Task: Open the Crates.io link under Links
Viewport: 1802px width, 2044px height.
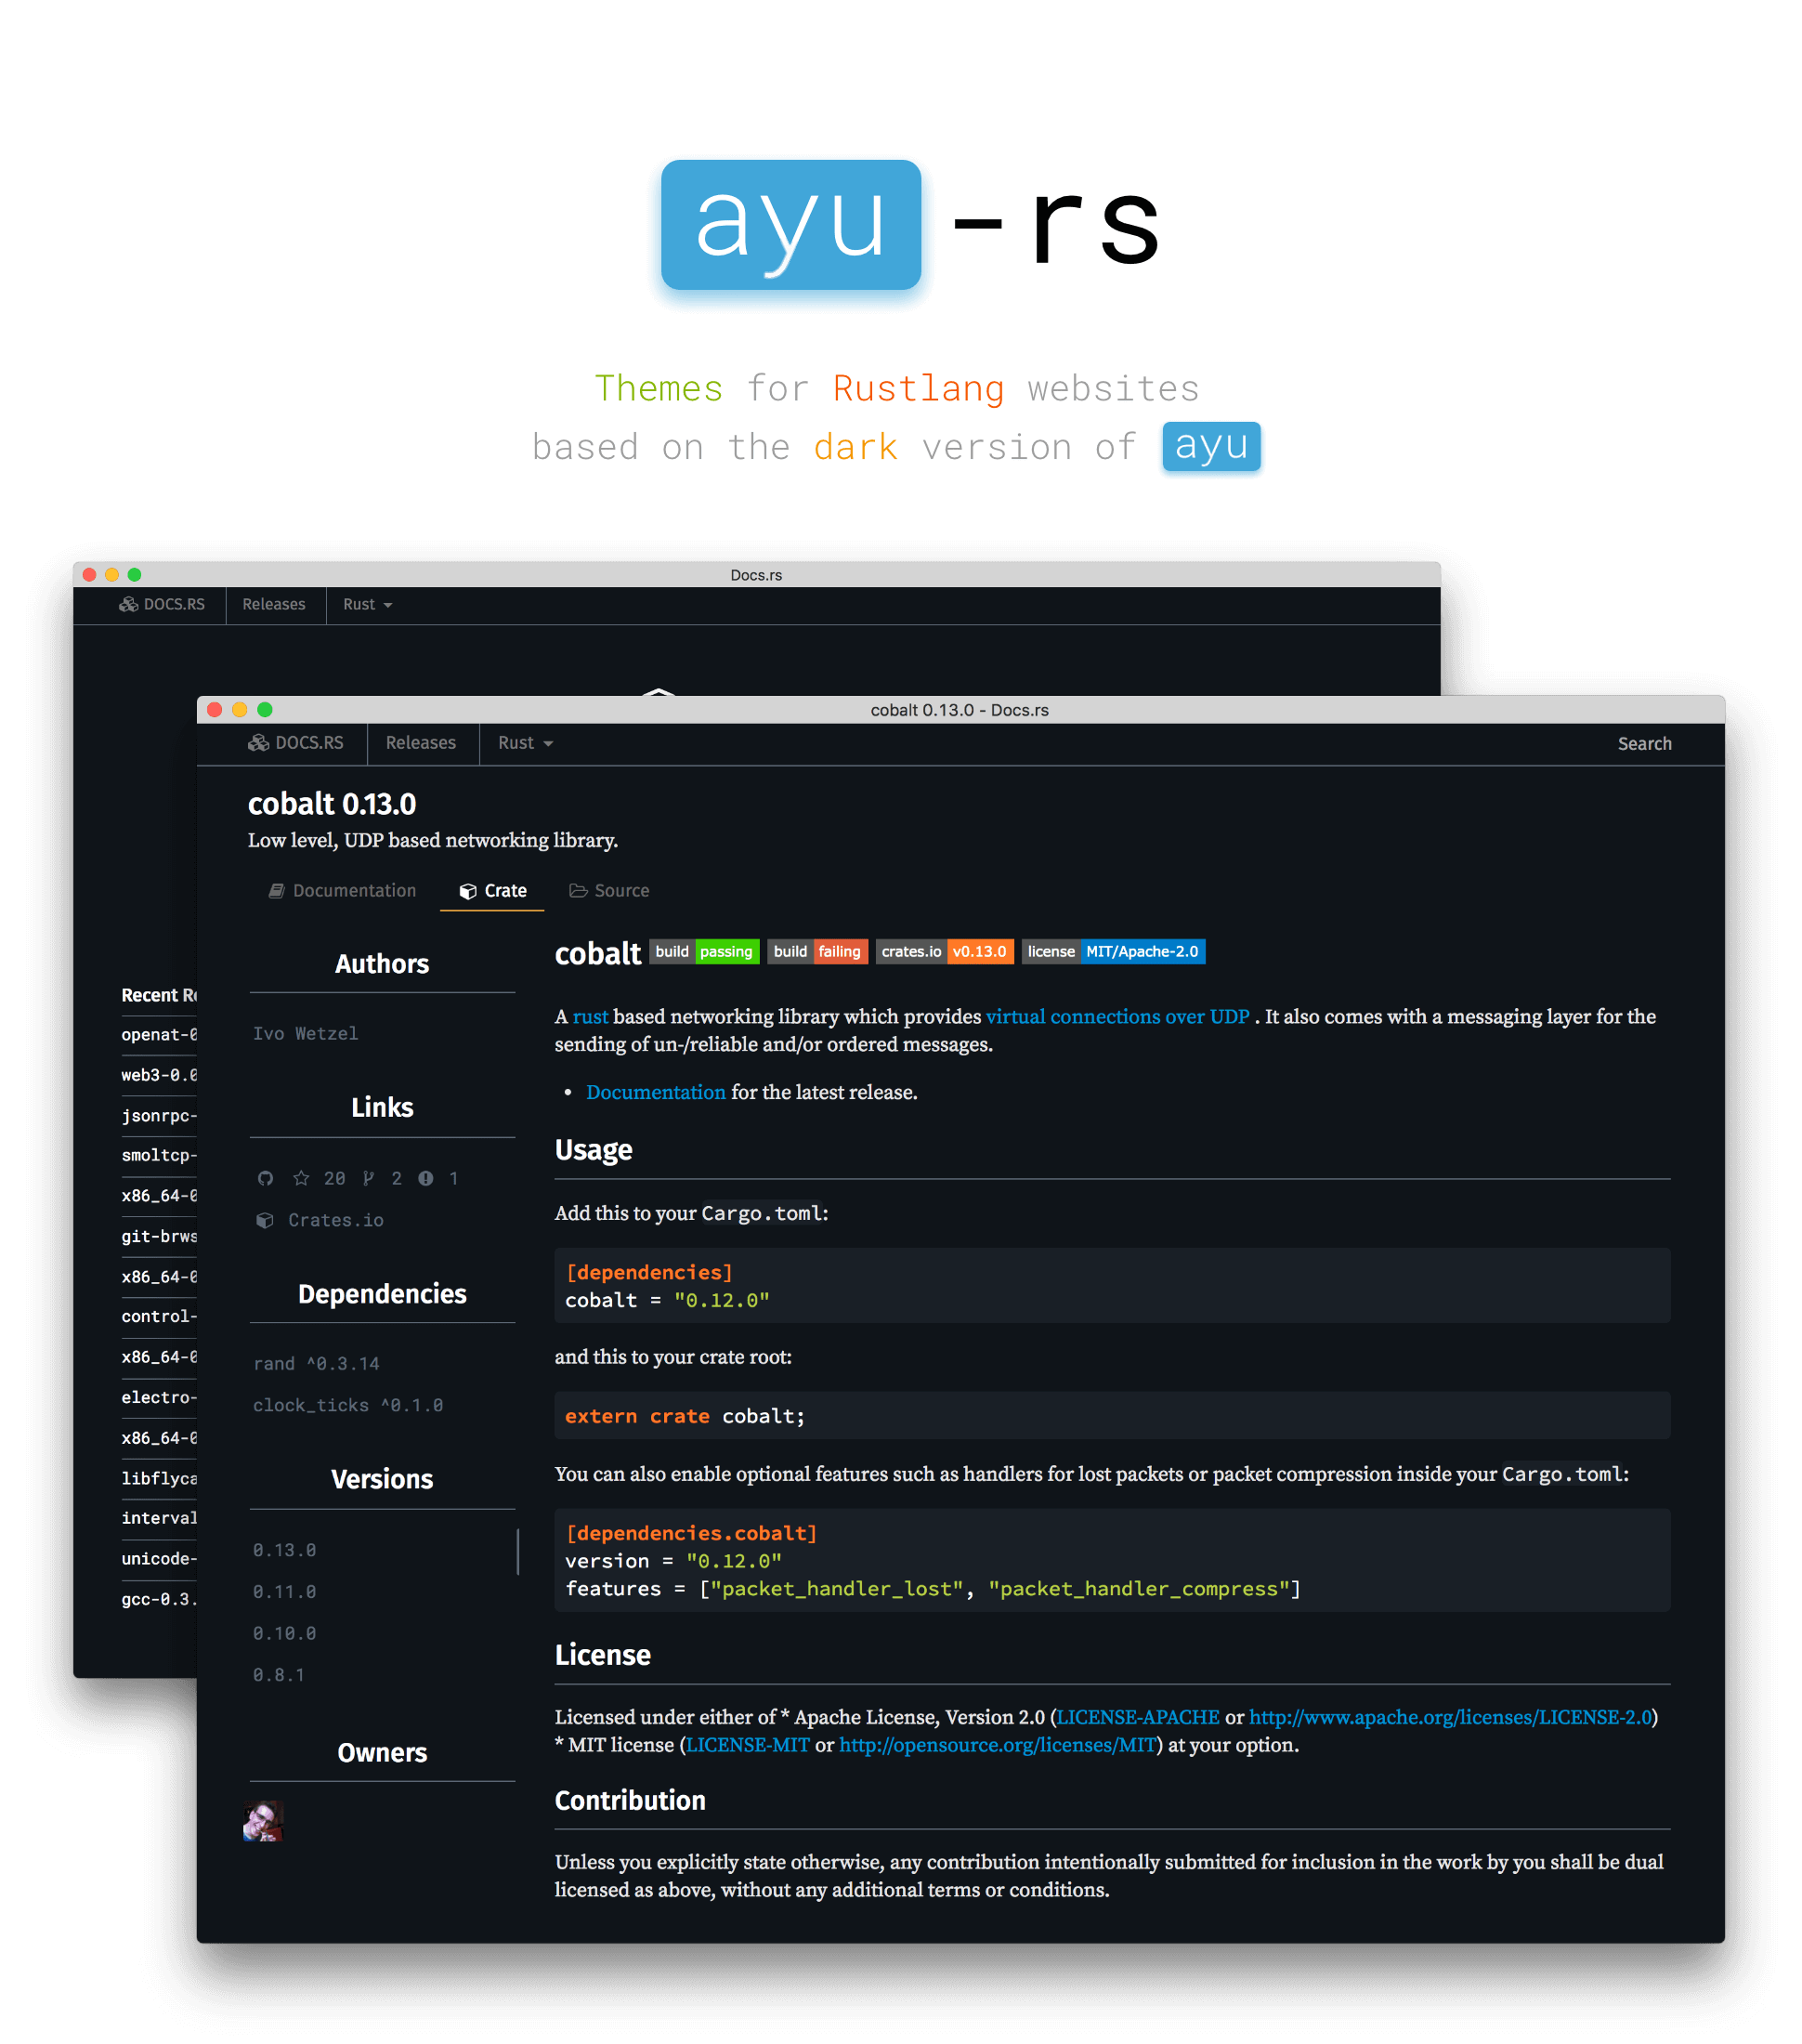Action: pos(336,1220)
